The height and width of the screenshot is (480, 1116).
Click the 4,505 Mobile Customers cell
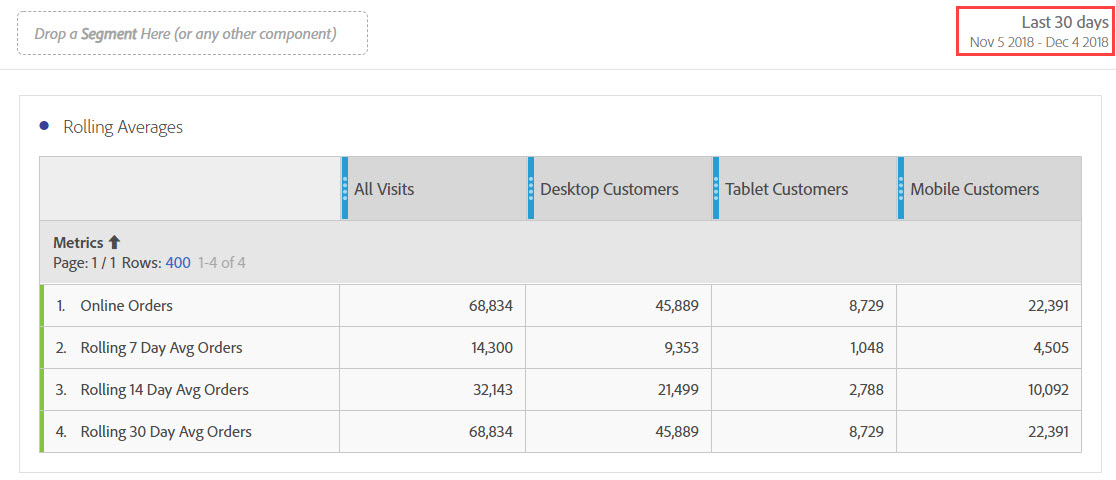pyautogui.click(x=1049, y=348)
